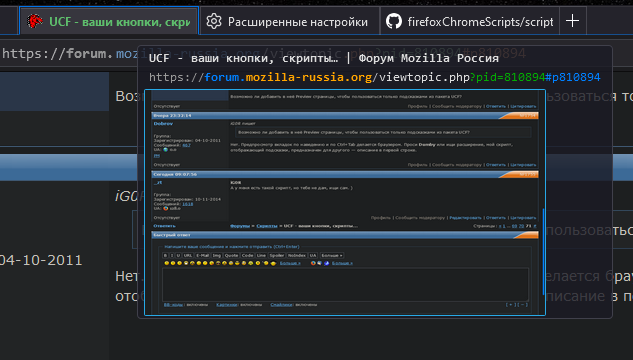
Task: Select the firefoxChromeScripts/script GitHub tab
Action: 470,21
